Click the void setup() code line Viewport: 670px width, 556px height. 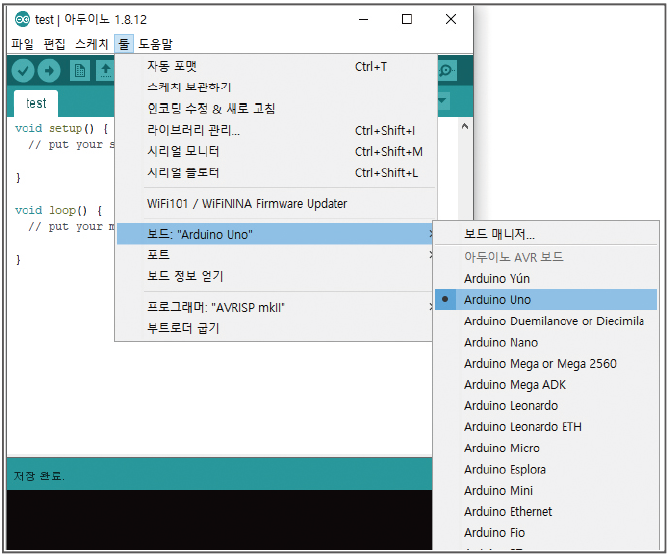62,128
